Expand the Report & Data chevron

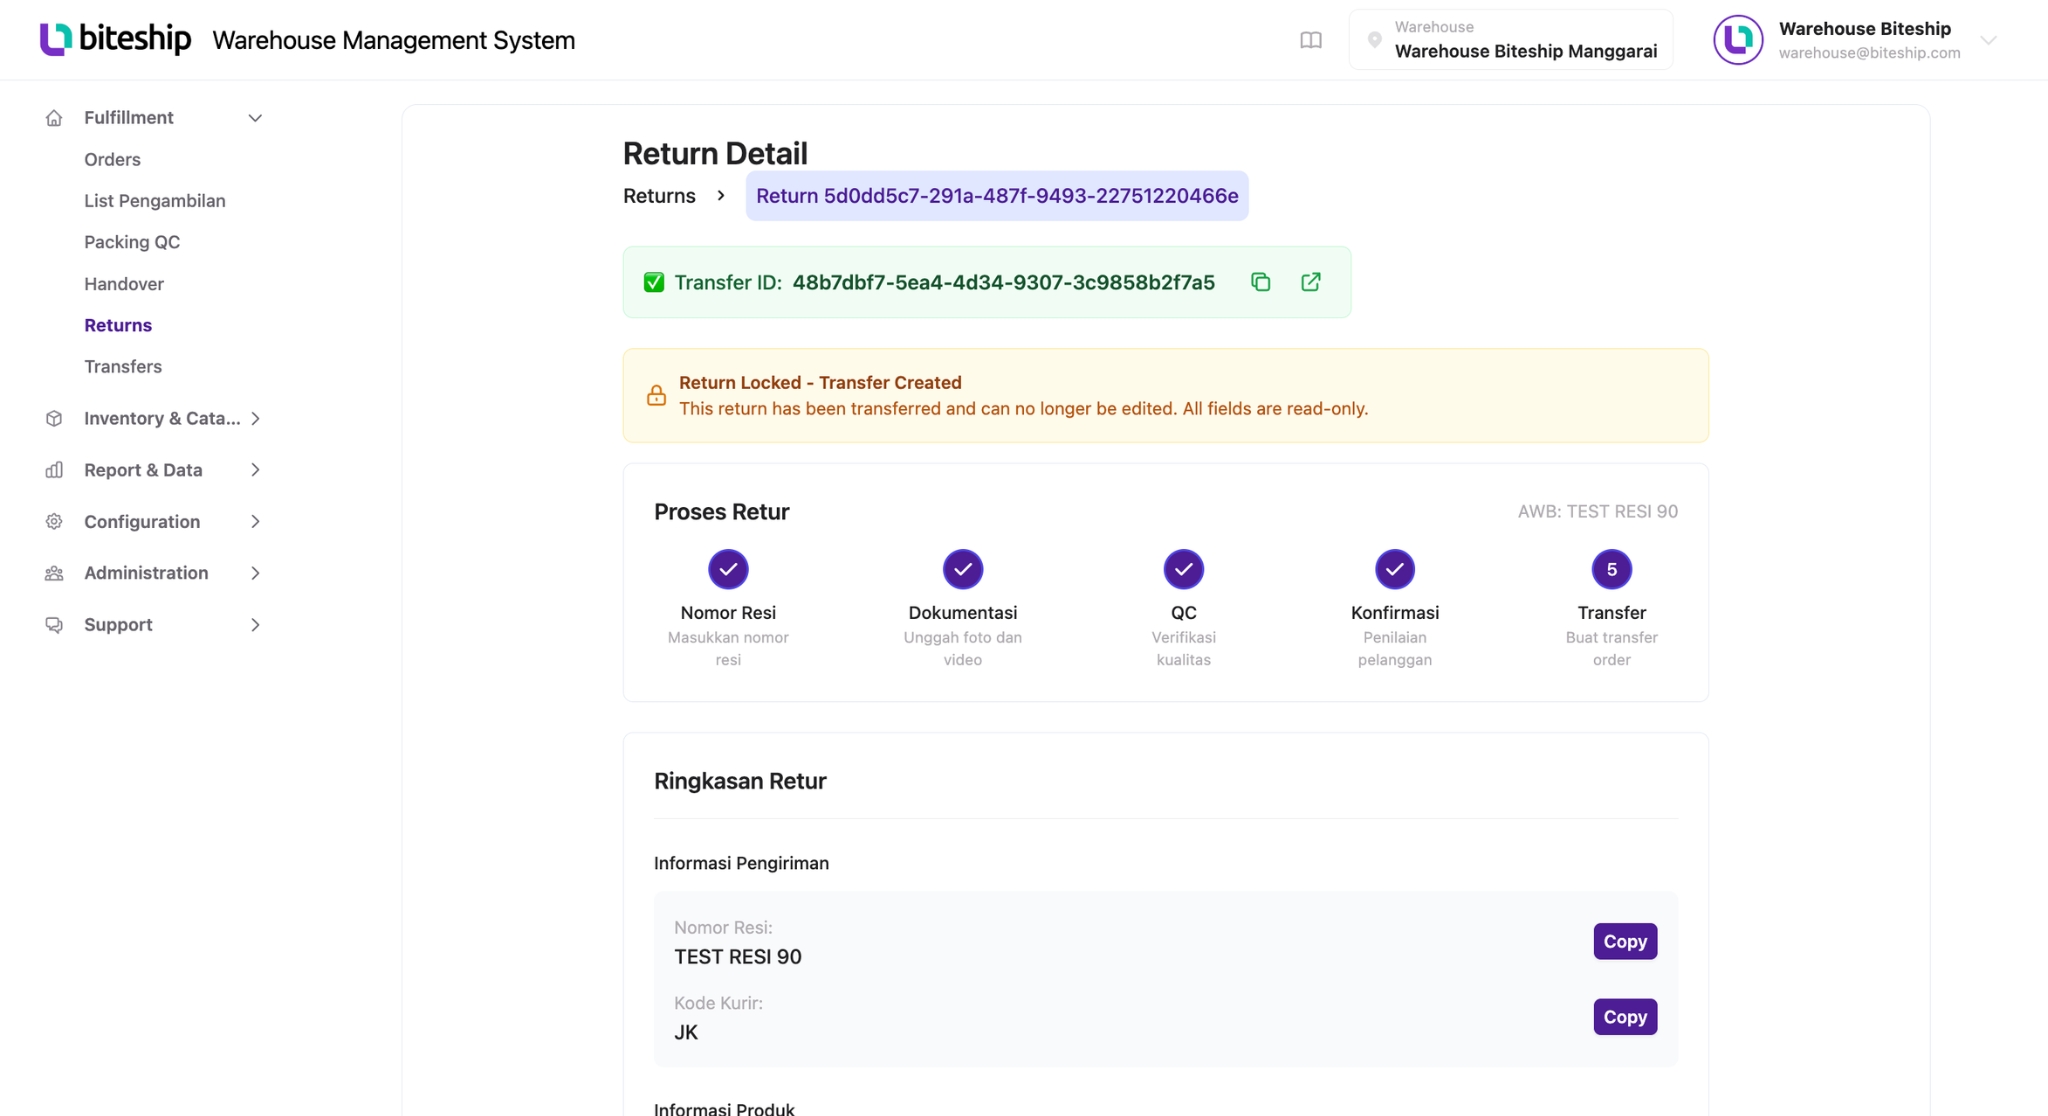point(255,470)
